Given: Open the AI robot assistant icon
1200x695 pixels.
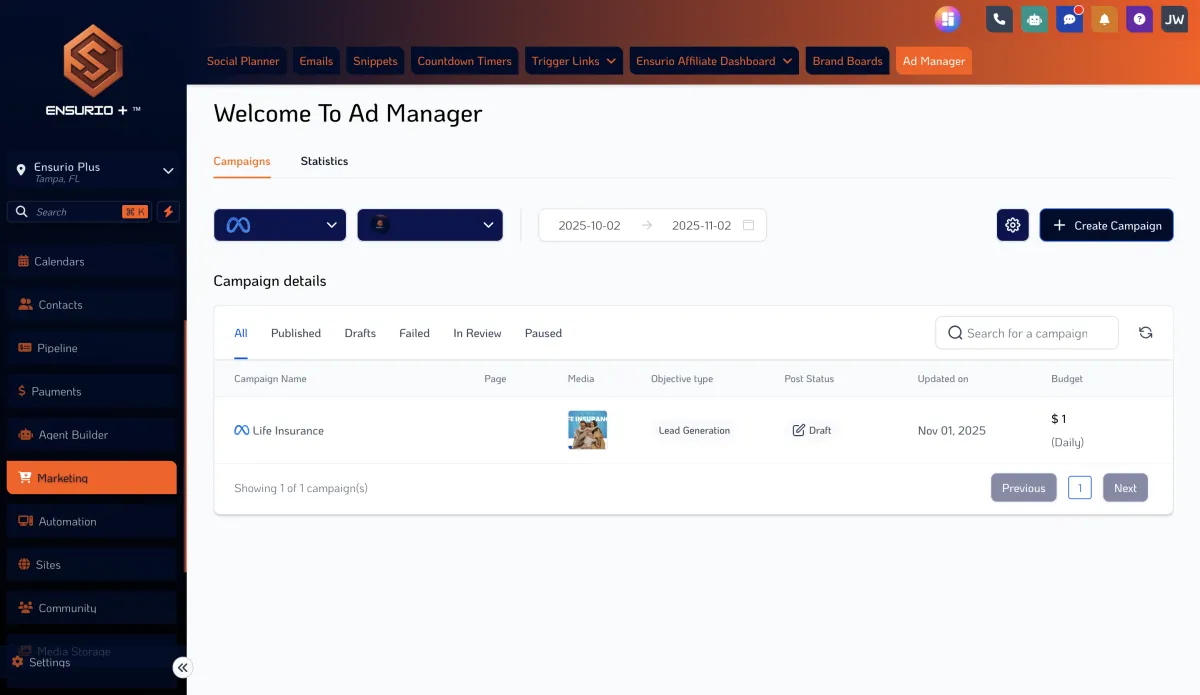Looking at the screenshot, I should 1034,19.
